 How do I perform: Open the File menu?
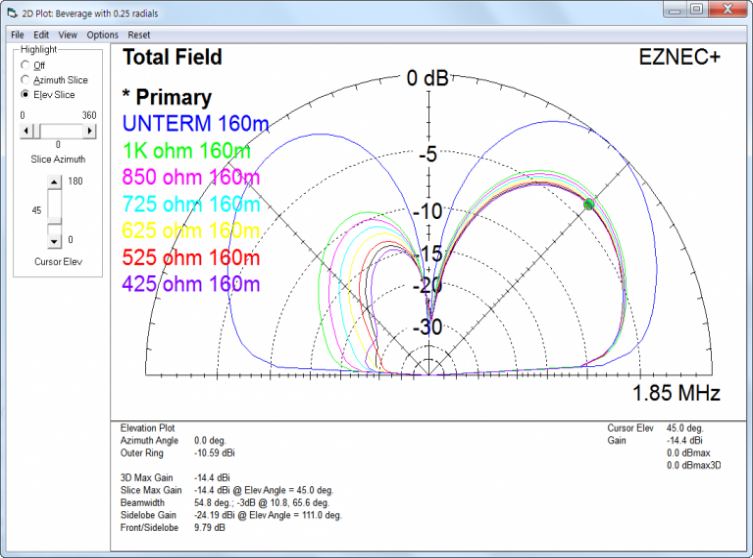(x=17, y=34)
